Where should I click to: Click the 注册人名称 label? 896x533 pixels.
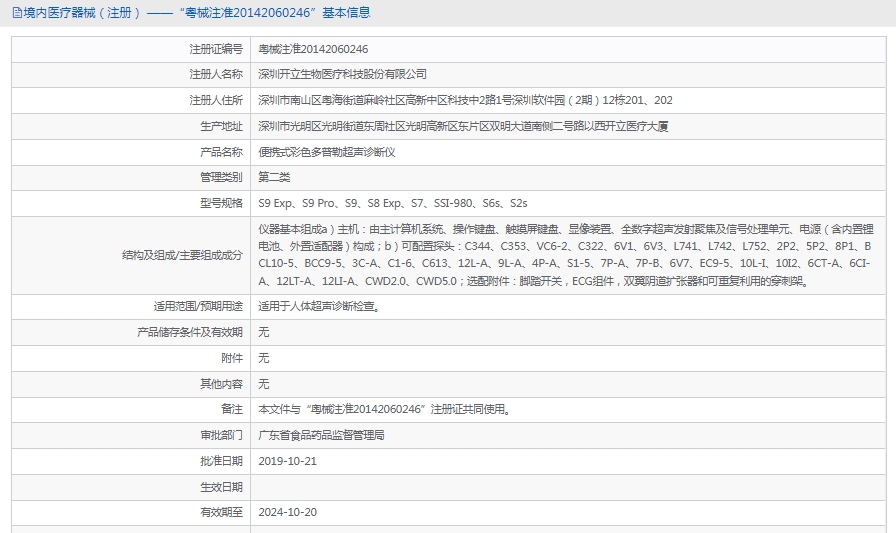216,74
